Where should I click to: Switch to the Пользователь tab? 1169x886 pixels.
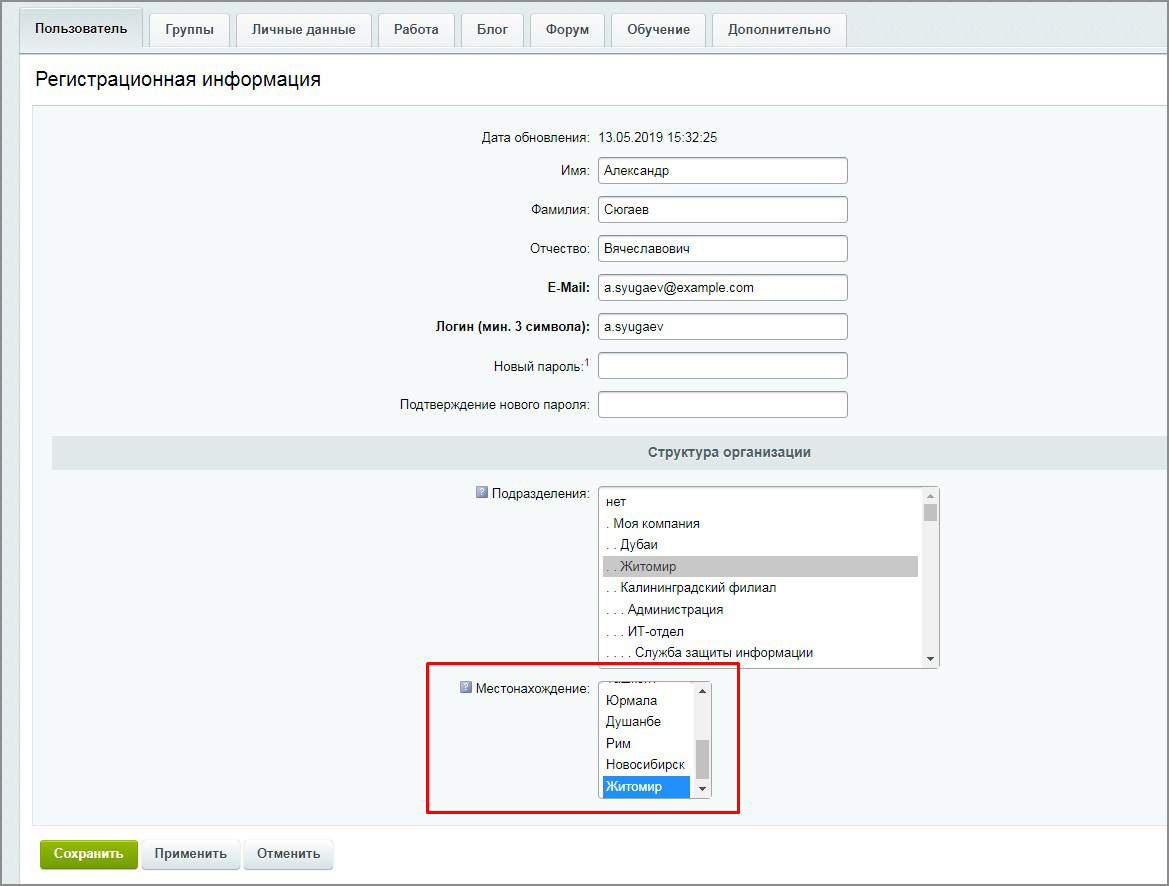(x=81, y=28)
